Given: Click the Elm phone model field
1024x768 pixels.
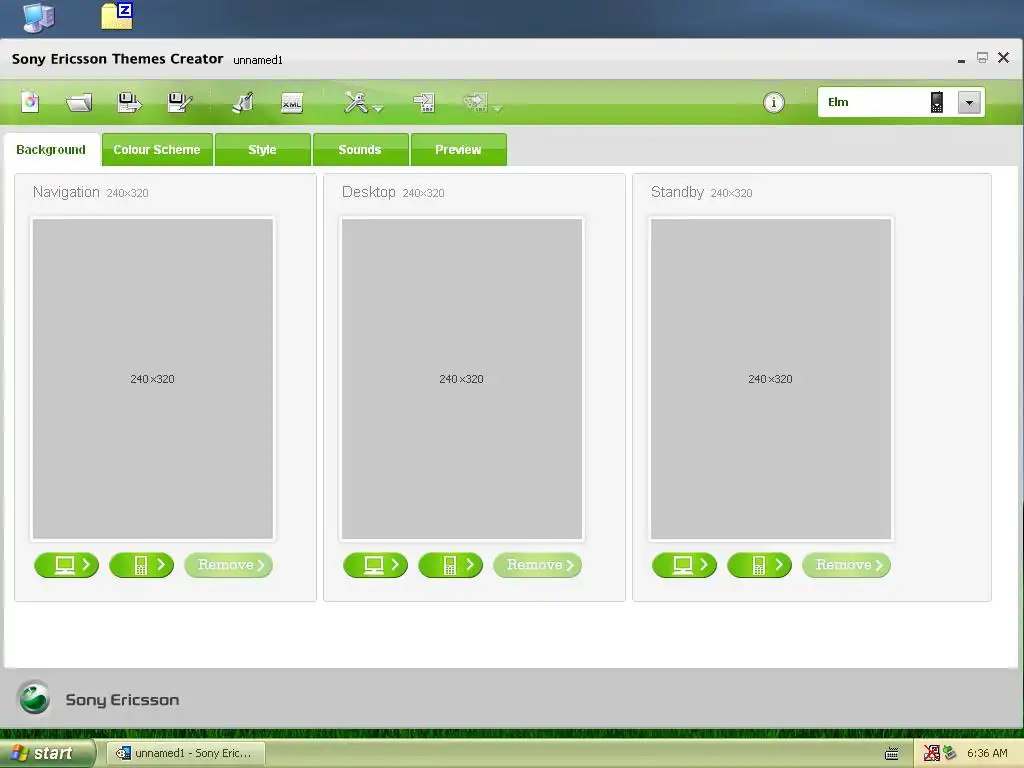Looking at the screenshot, I should pos(901,103).
